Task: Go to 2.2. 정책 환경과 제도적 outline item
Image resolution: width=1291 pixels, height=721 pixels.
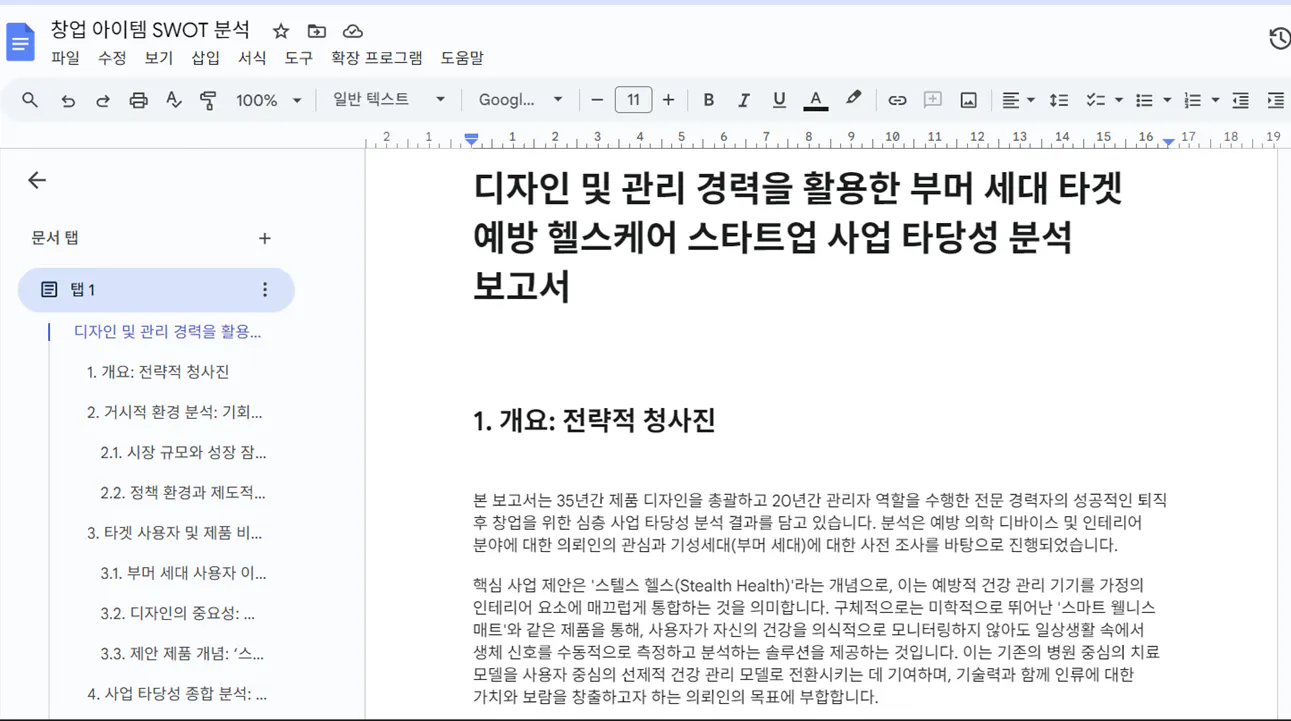Action: click(x=183, y=492)
